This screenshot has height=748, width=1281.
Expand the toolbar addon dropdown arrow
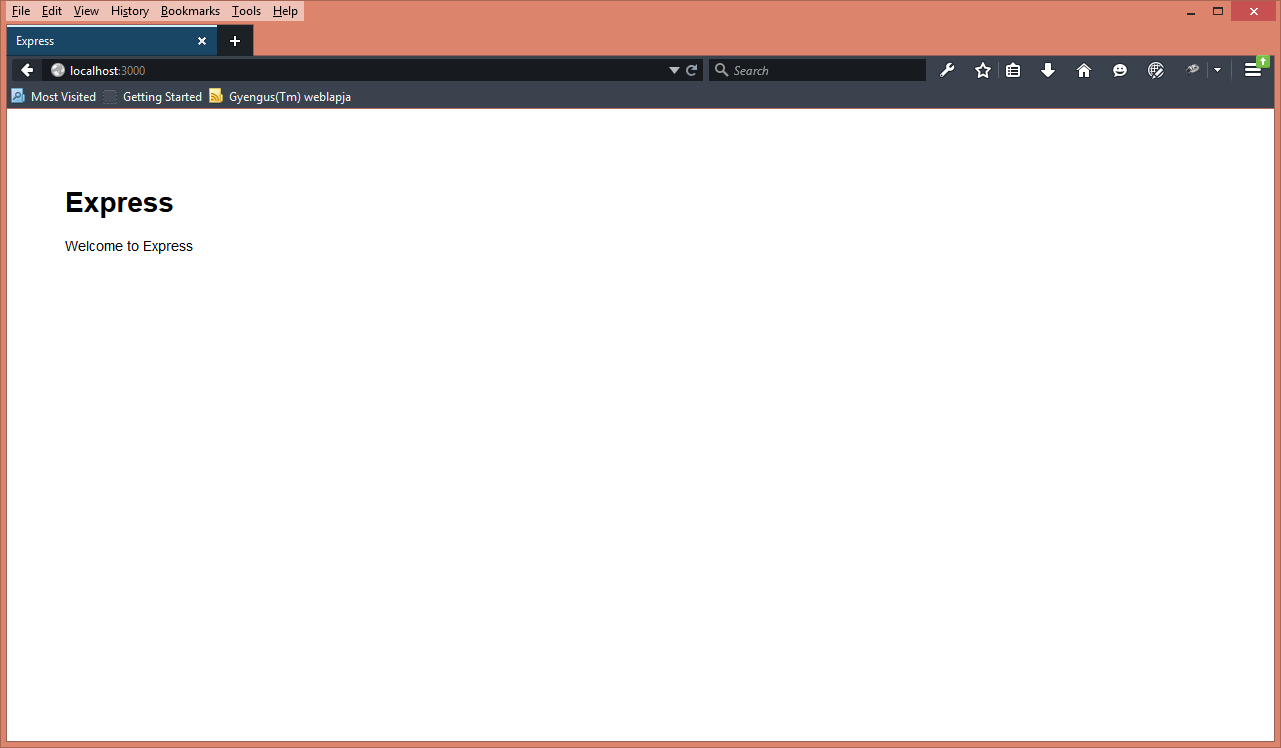coord(1217,70)
